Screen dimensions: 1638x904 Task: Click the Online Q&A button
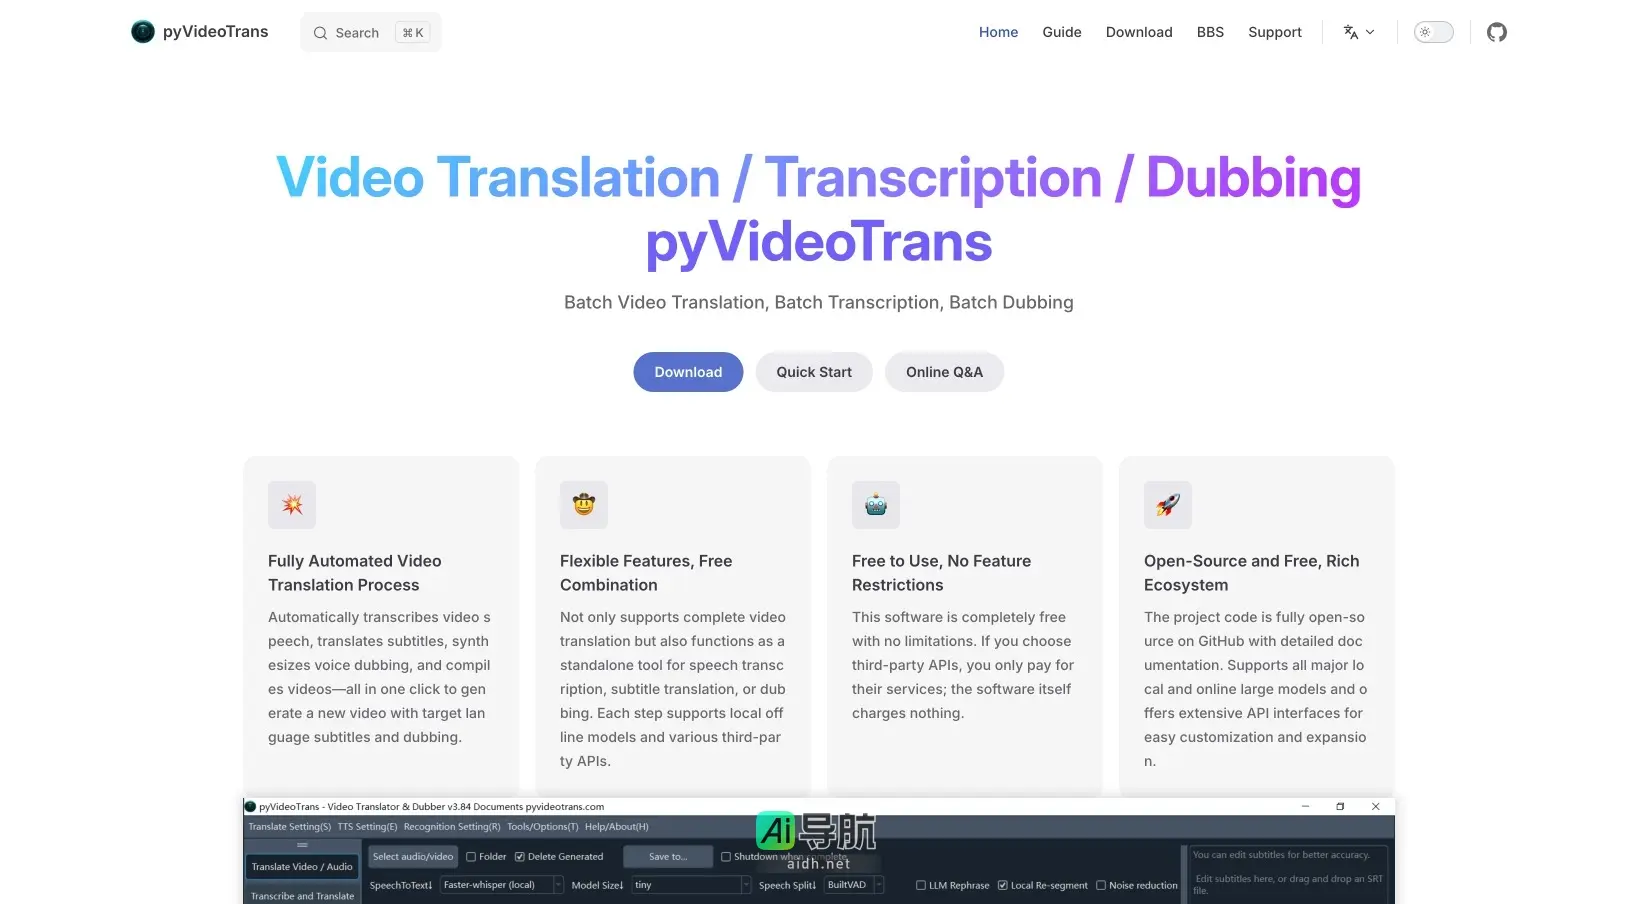[944, 372]
